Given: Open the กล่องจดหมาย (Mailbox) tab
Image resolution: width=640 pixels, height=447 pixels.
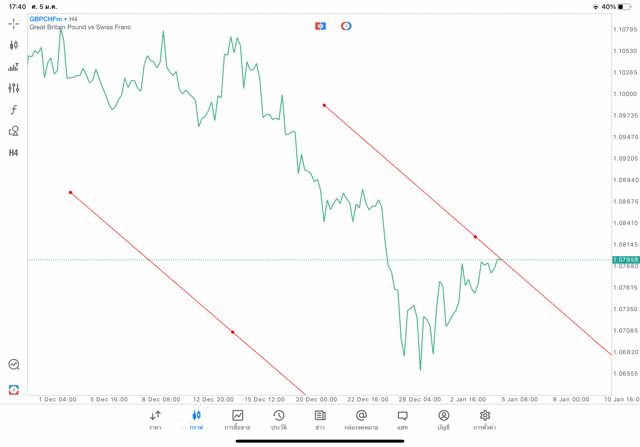Looking at the screenshot, I should pos(361,419).
